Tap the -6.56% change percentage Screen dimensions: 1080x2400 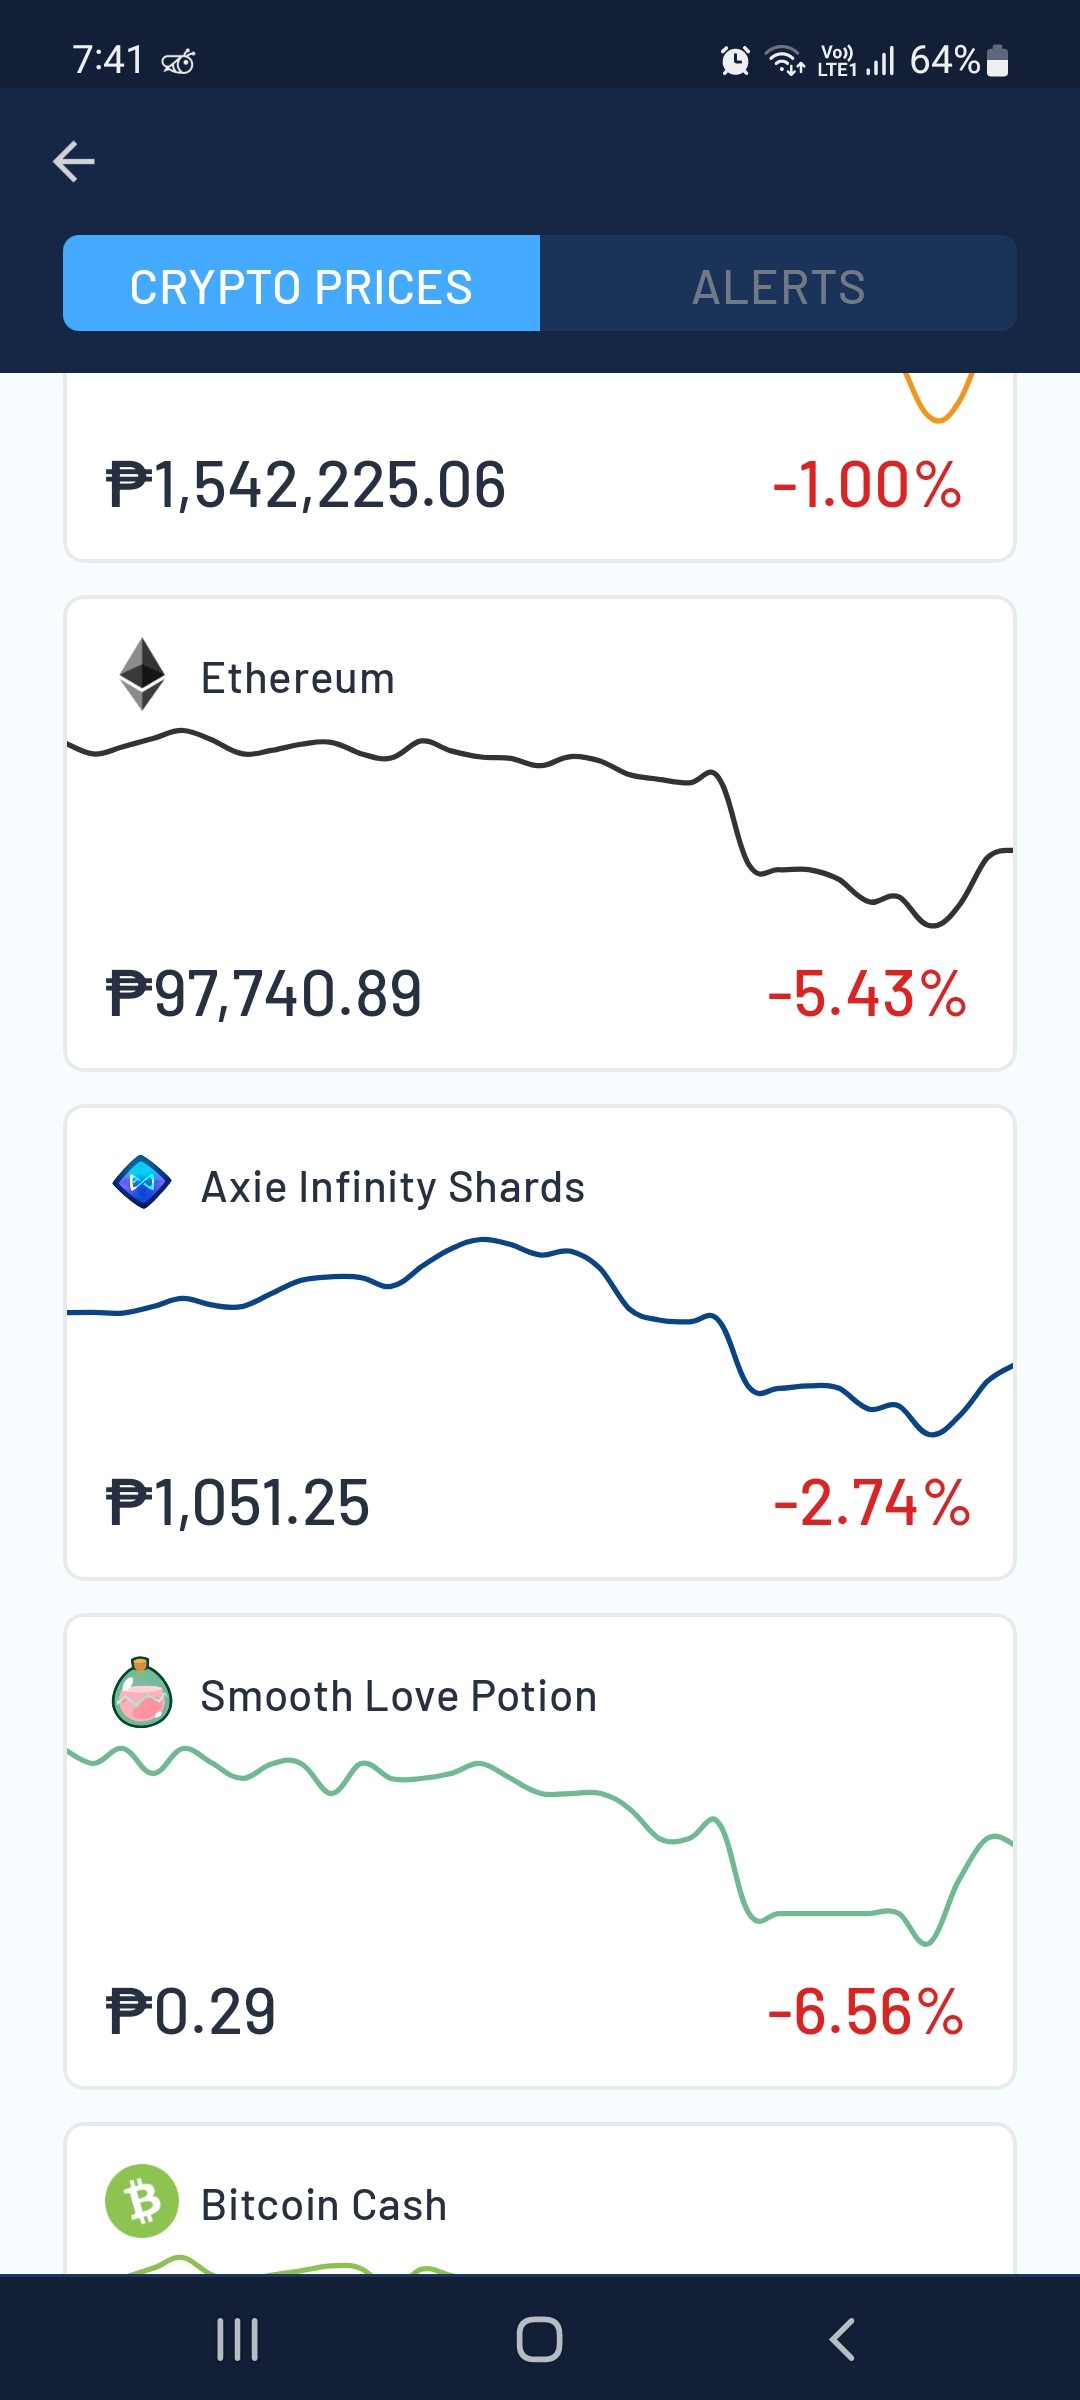coord(866,2012)
